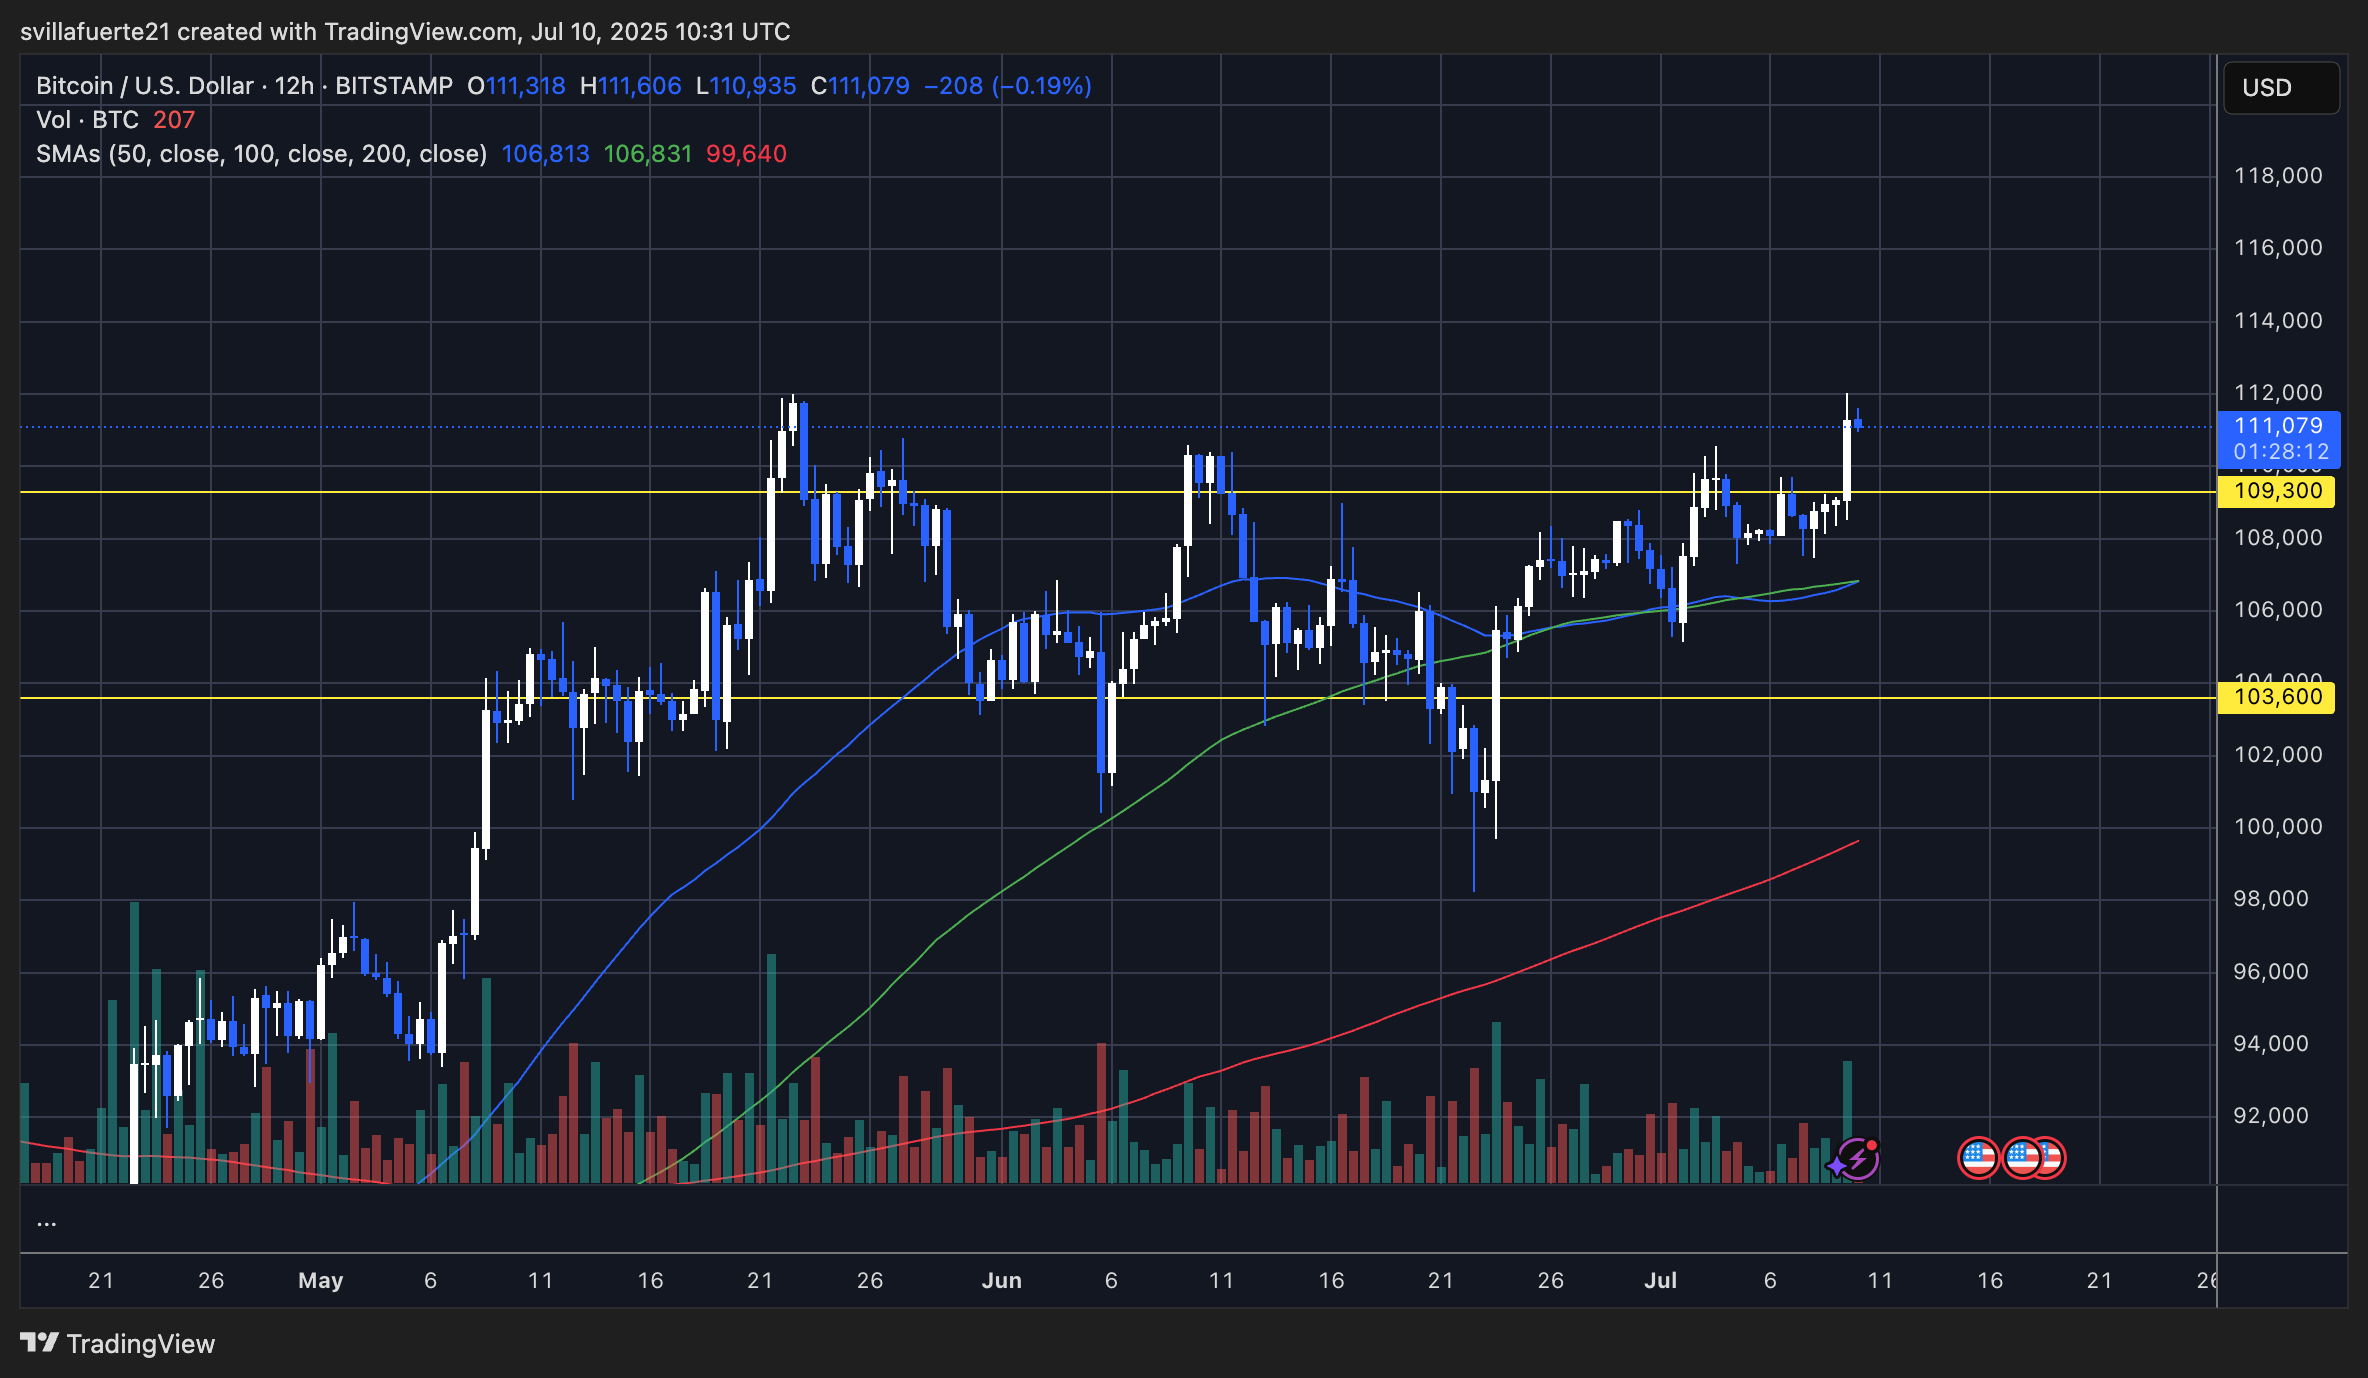The image size is (2368, 1378).
Task: Click the C111,079 close value
Action: click(860, 86)
